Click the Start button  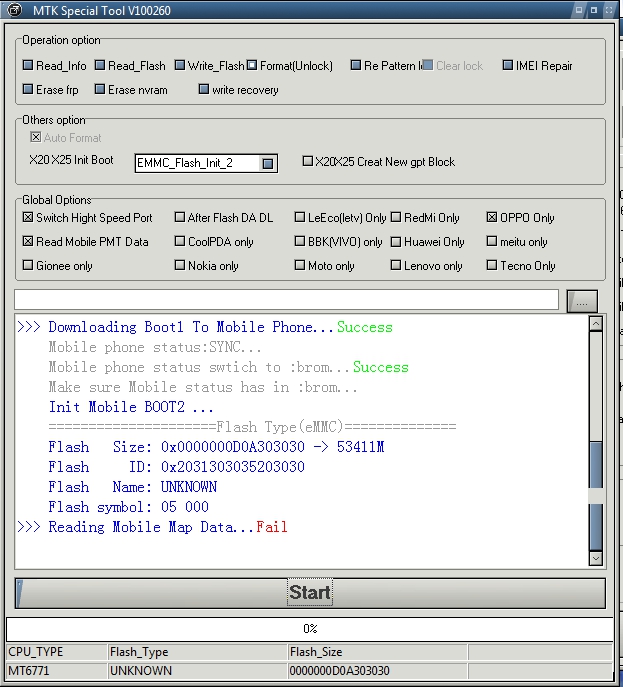pos(310,593)
